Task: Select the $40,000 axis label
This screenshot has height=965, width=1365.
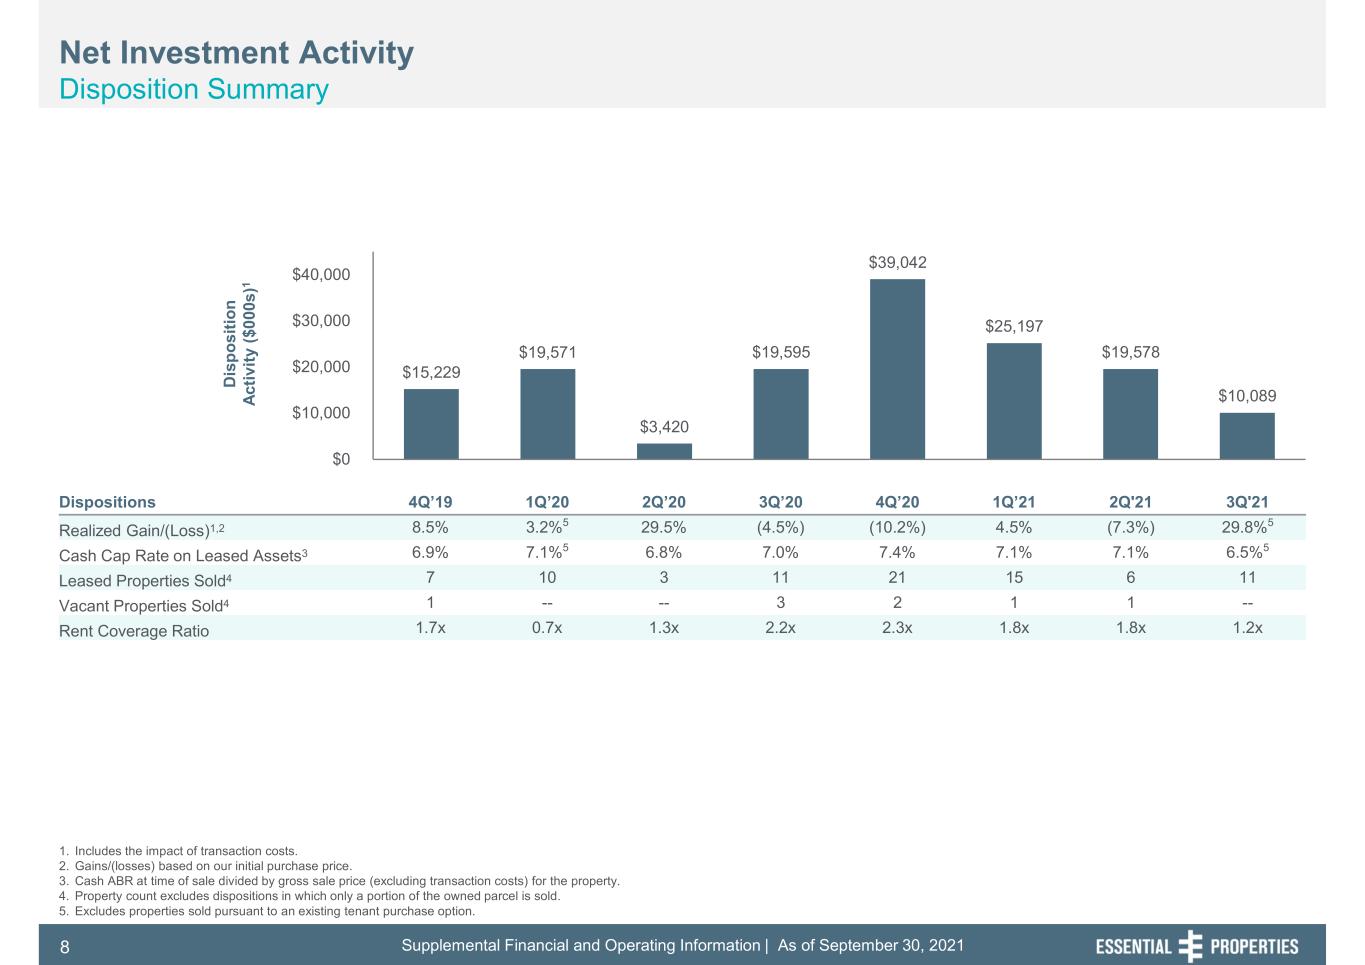Action: tap(321, 274)
